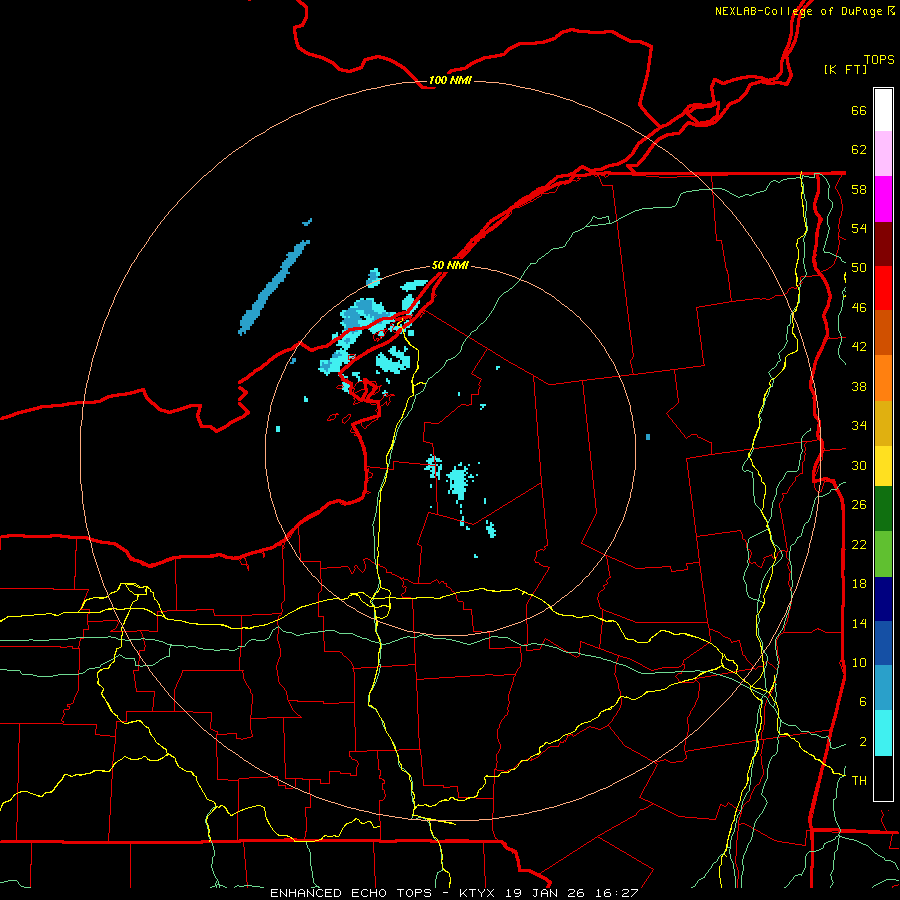The image size is (900, 900).
Task: Pick the navy blue legend swatch
Action: [883, 599]
